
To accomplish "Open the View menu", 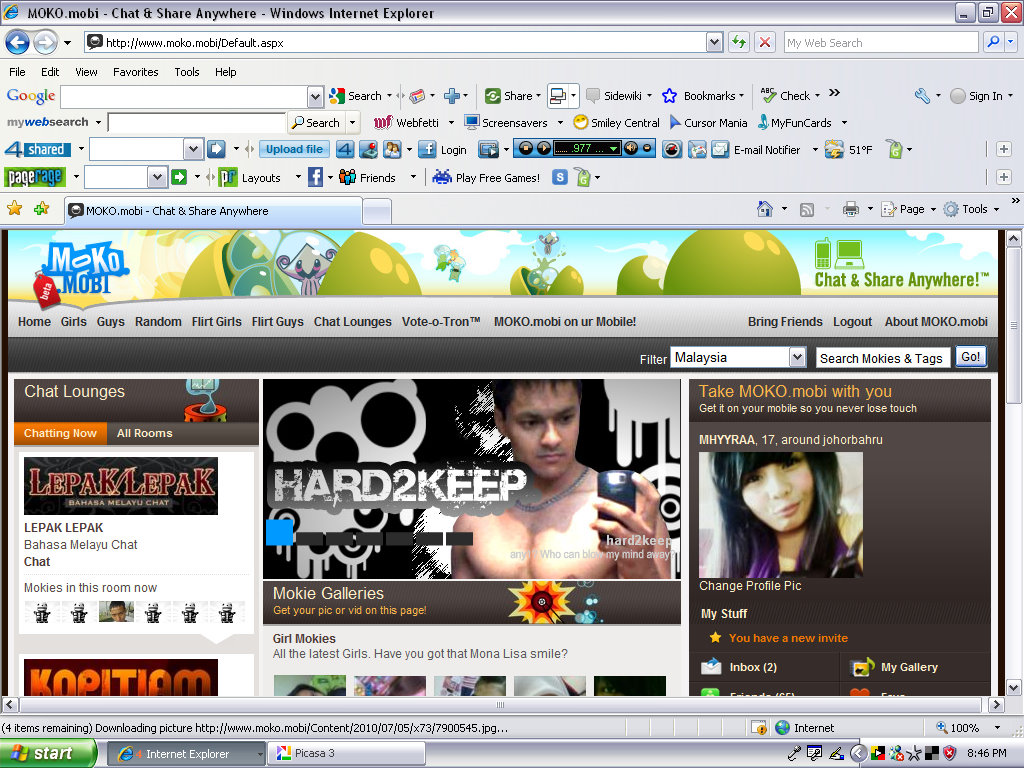I will [x=86, y=72].
